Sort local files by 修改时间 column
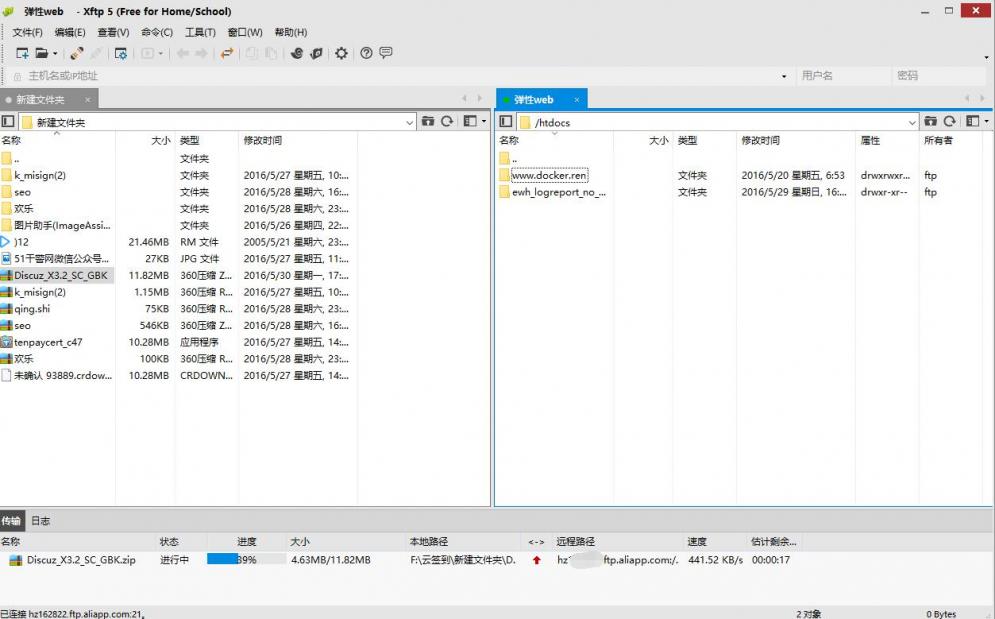The width and height of the screenshot is (995, 619). pos(263,141)
